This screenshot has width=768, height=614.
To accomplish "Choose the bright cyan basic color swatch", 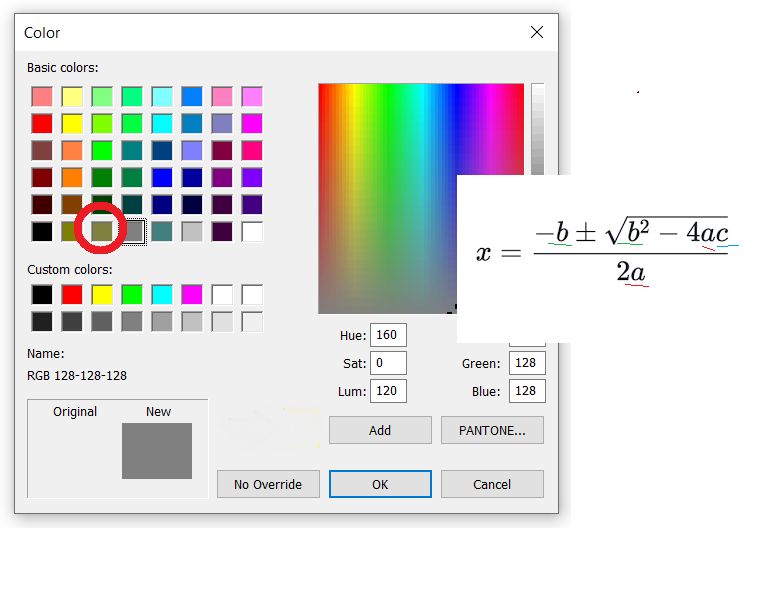I will click(162, 123).
